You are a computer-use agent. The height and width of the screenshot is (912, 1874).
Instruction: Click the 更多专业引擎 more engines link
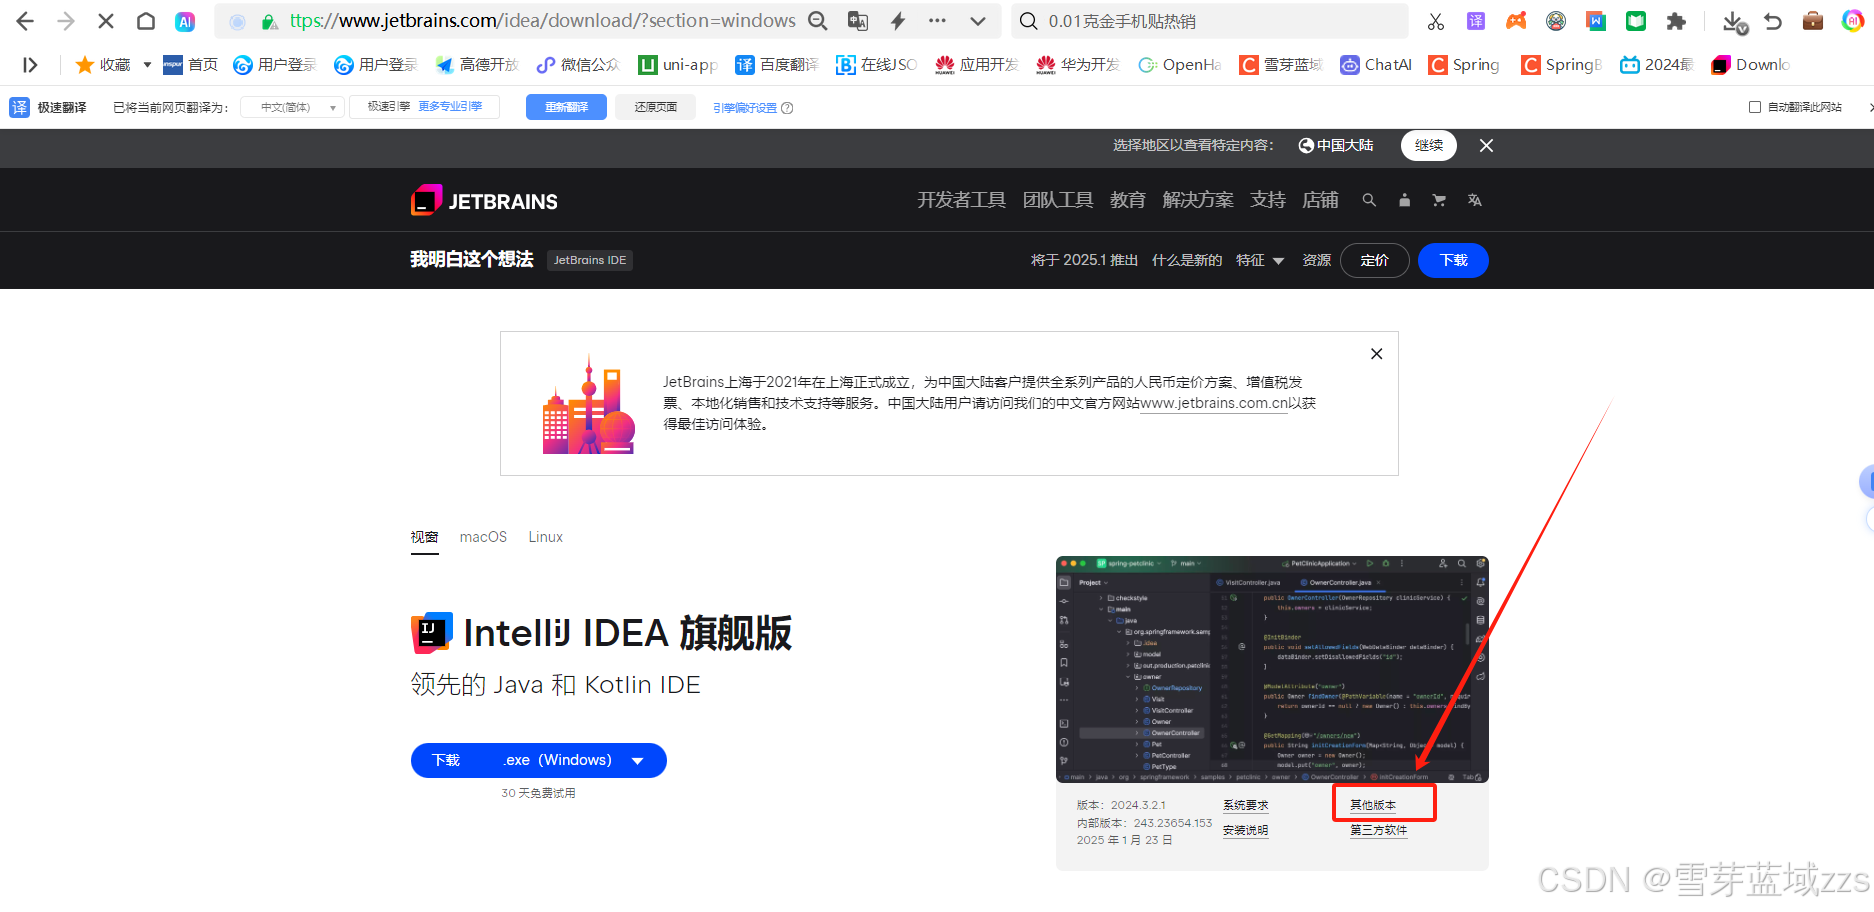click(450, 106)
